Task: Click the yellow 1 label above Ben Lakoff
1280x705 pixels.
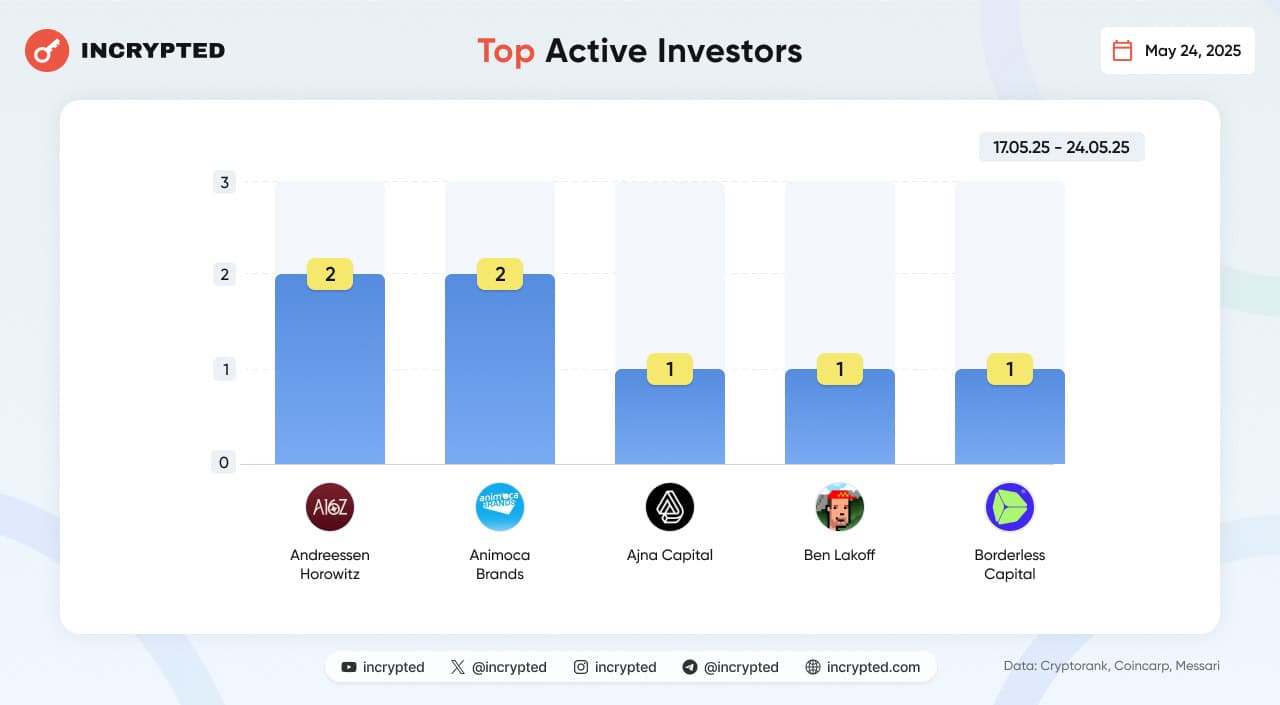Action: [840, 370]
